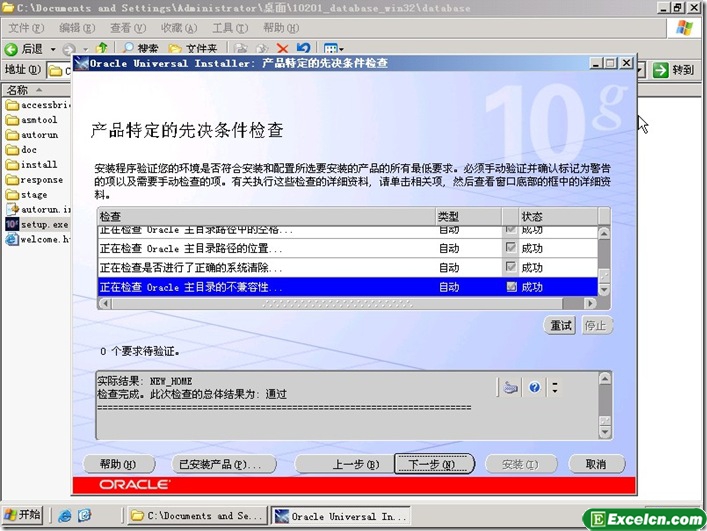Select the setup.exe file
The image size is (707, 531).
click(x=37, y=224)
